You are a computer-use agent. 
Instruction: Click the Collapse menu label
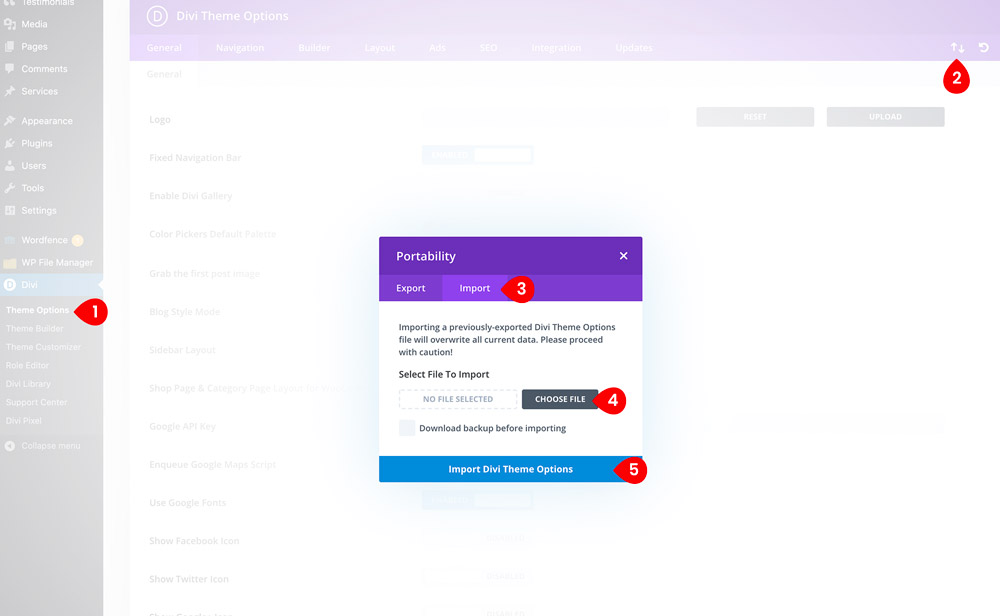[x=51, y=446]
